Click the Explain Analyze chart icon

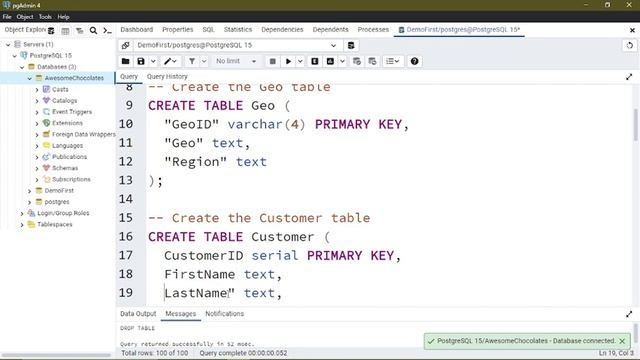(x=330, y=61)
